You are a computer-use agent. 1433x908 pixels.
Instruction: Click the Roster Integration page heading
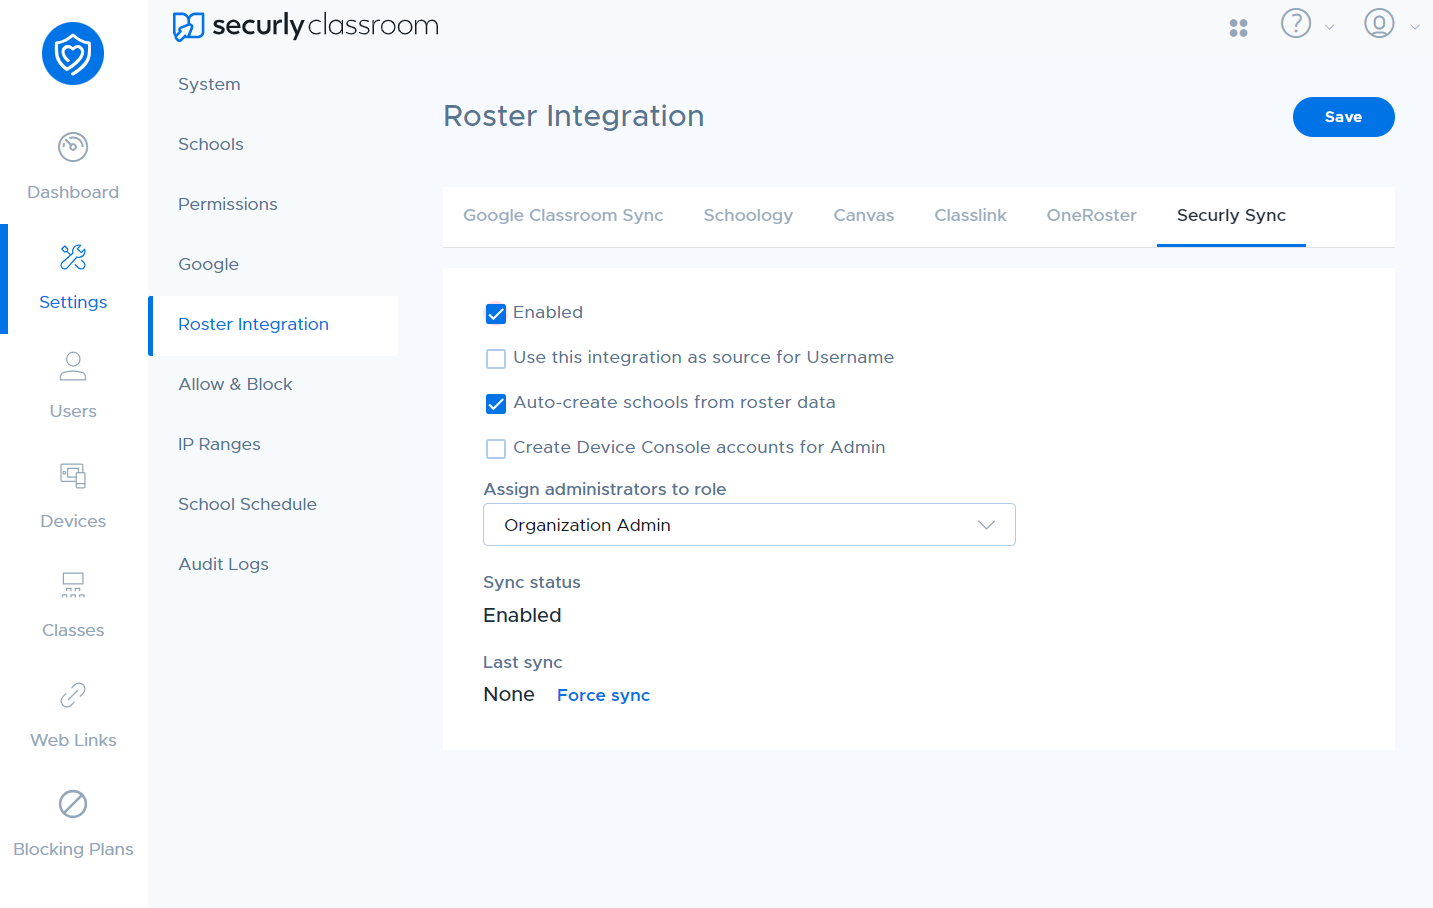point(573,116)
